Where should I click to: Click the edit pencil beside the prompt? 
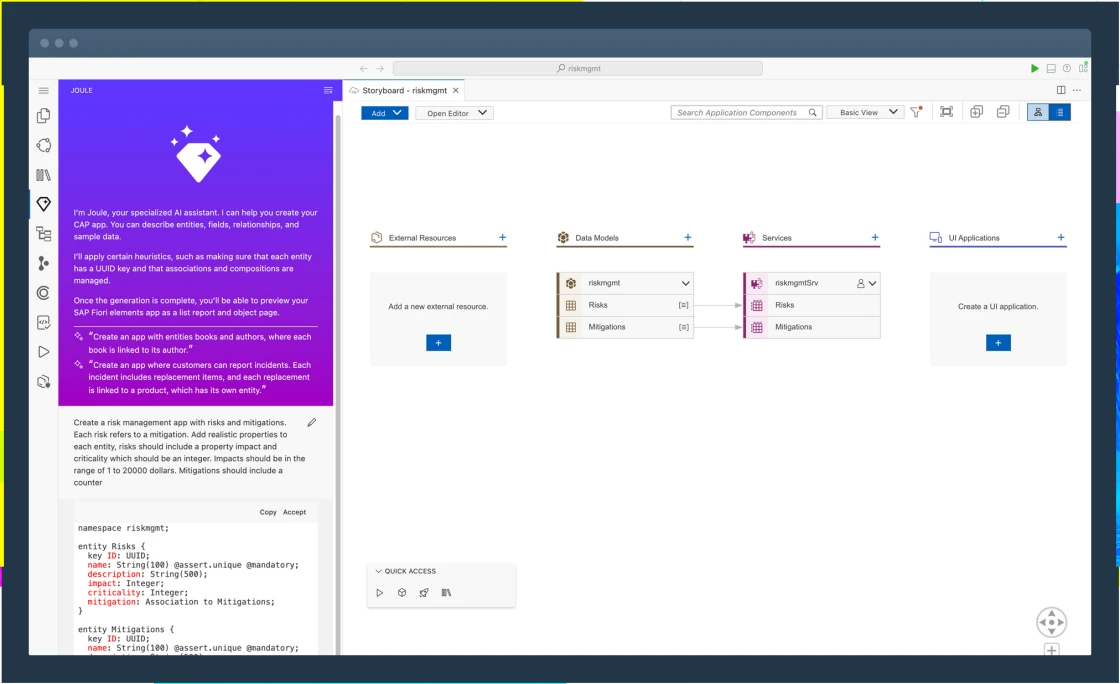point(312,423)
